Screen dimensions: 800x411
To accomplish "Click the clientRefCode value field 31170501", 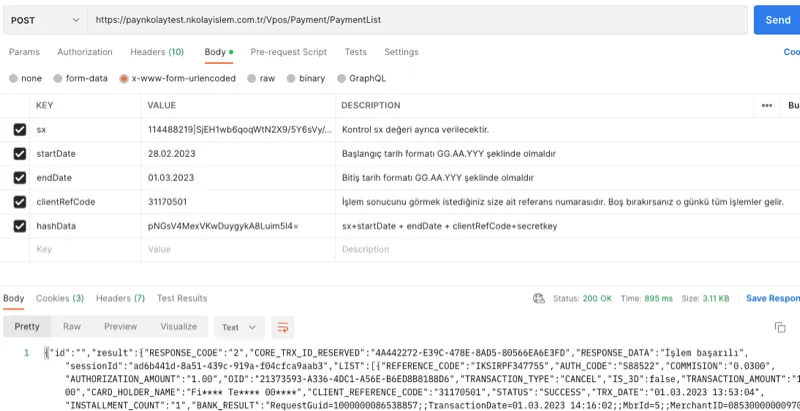I will point(170,203).
